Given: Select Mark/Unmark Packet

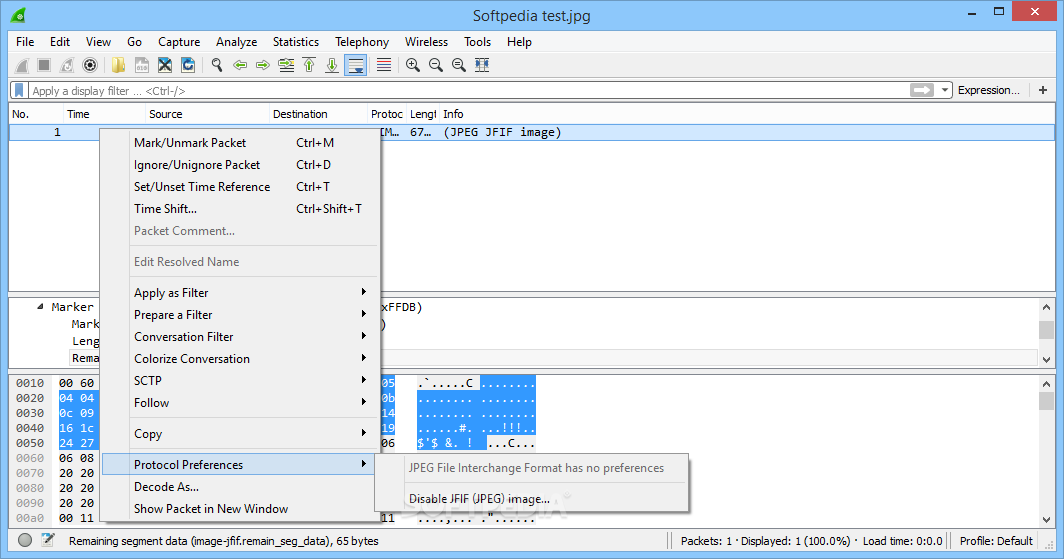Looking at the screenshot, I should [239, 142].
